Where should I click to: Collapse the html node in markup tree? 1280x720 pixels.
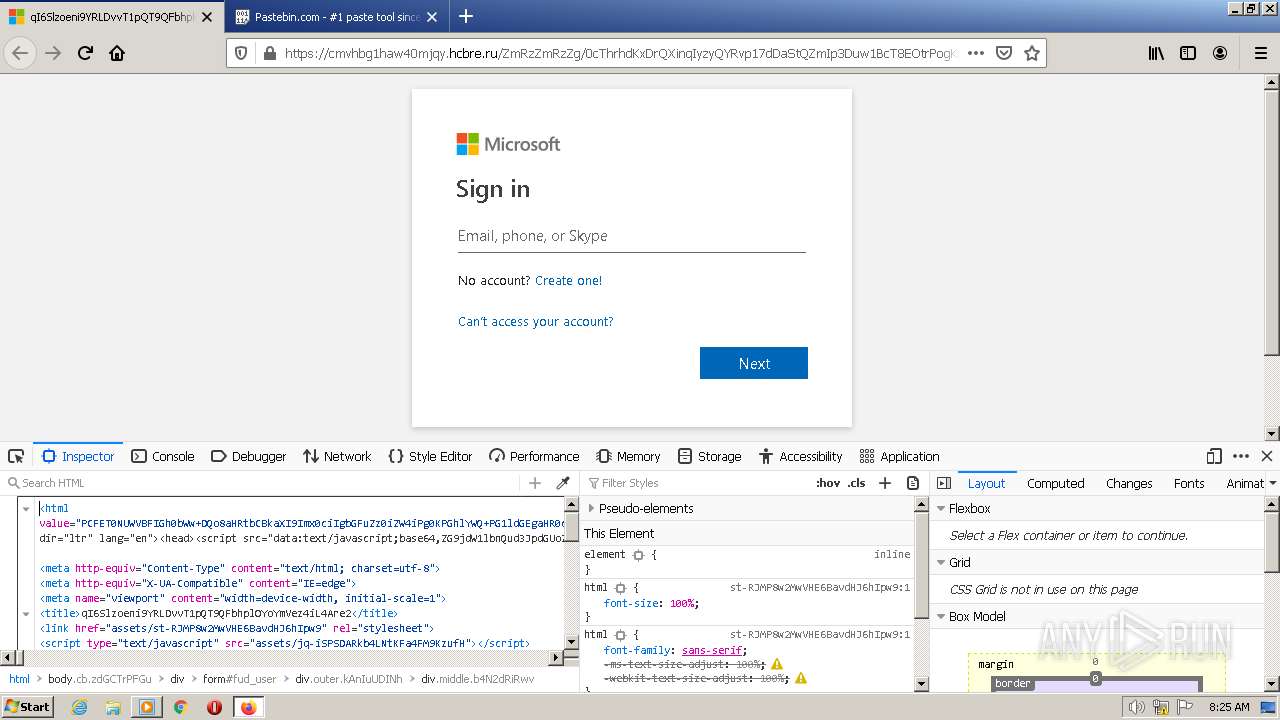point(26,509)
